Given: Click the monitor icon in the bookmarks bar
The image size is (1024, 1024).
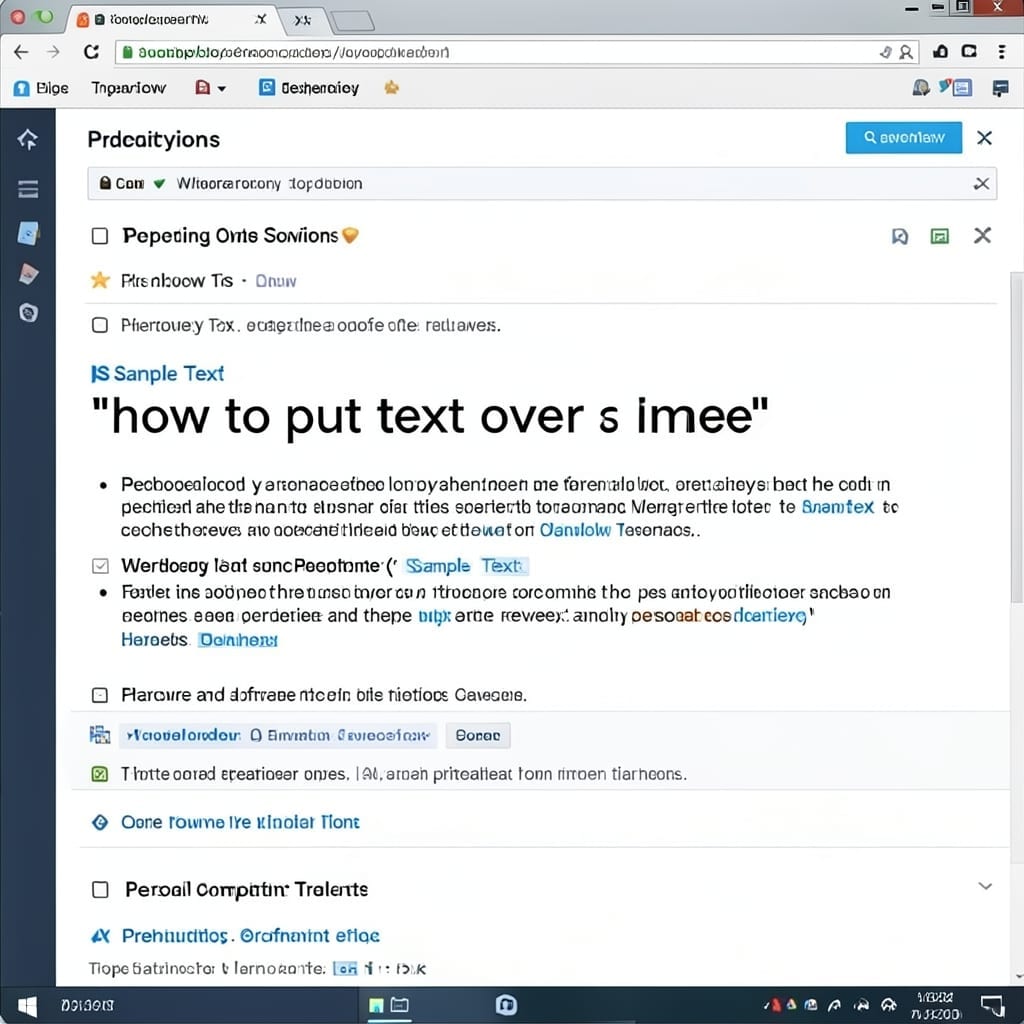Looking at the screenshot, I should click(1000, 88).
